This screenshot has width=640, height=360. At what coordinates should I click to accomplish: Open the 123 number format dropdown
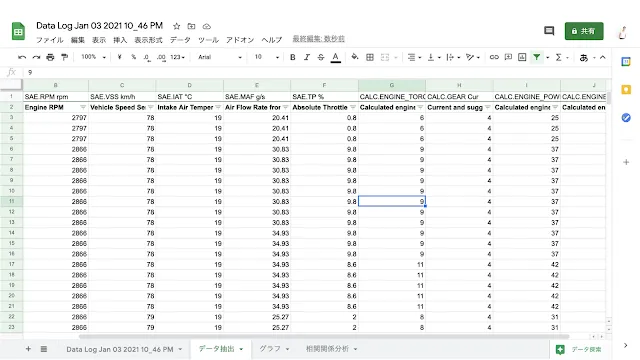pyautogui.click(x=178, y=57)
